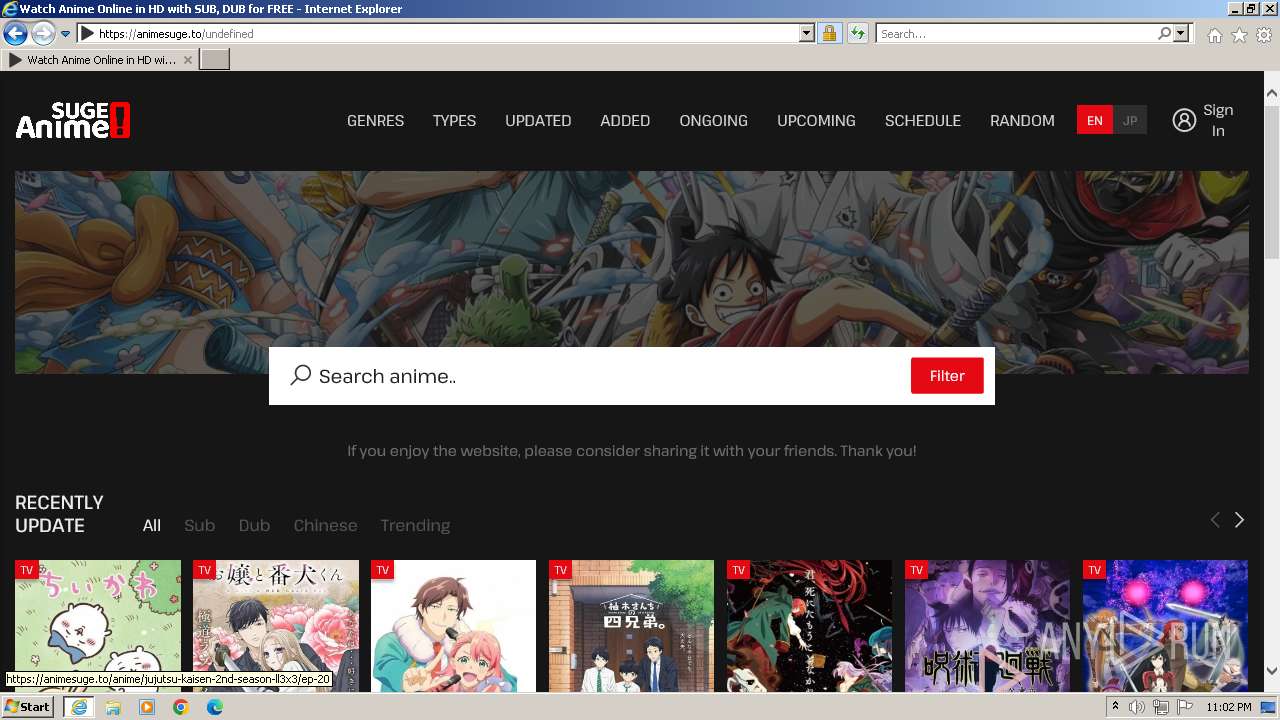Click the user account icon

point(1184,120)
